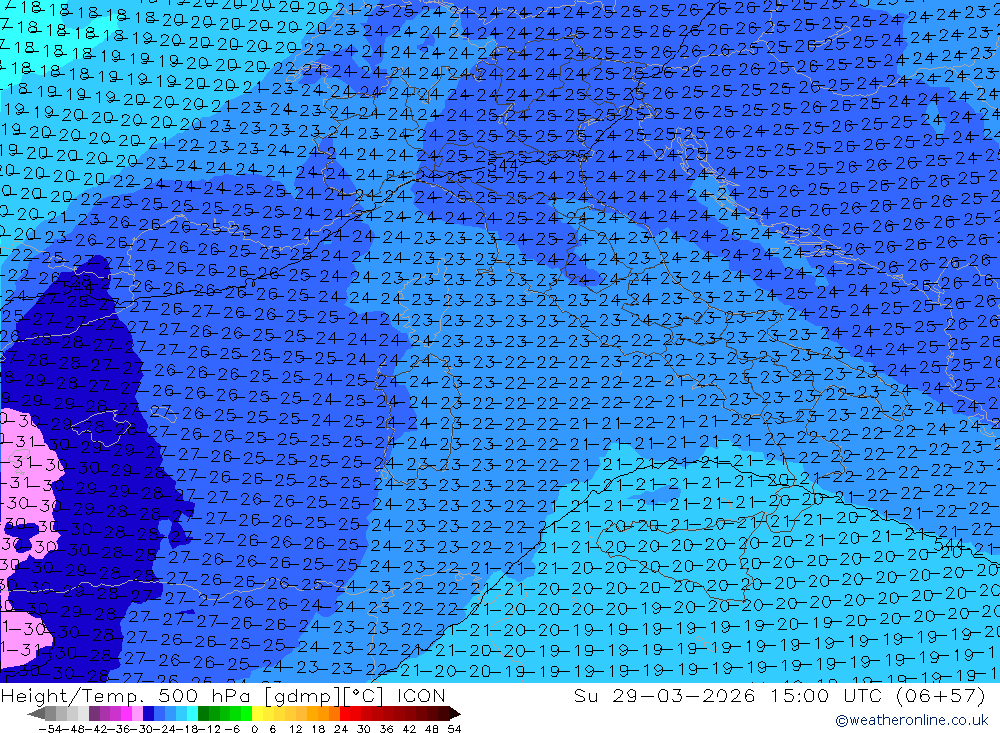Click the left gray arrow end of color scale
Viewport: 1000px width, 733px height.
click(36, 713)
